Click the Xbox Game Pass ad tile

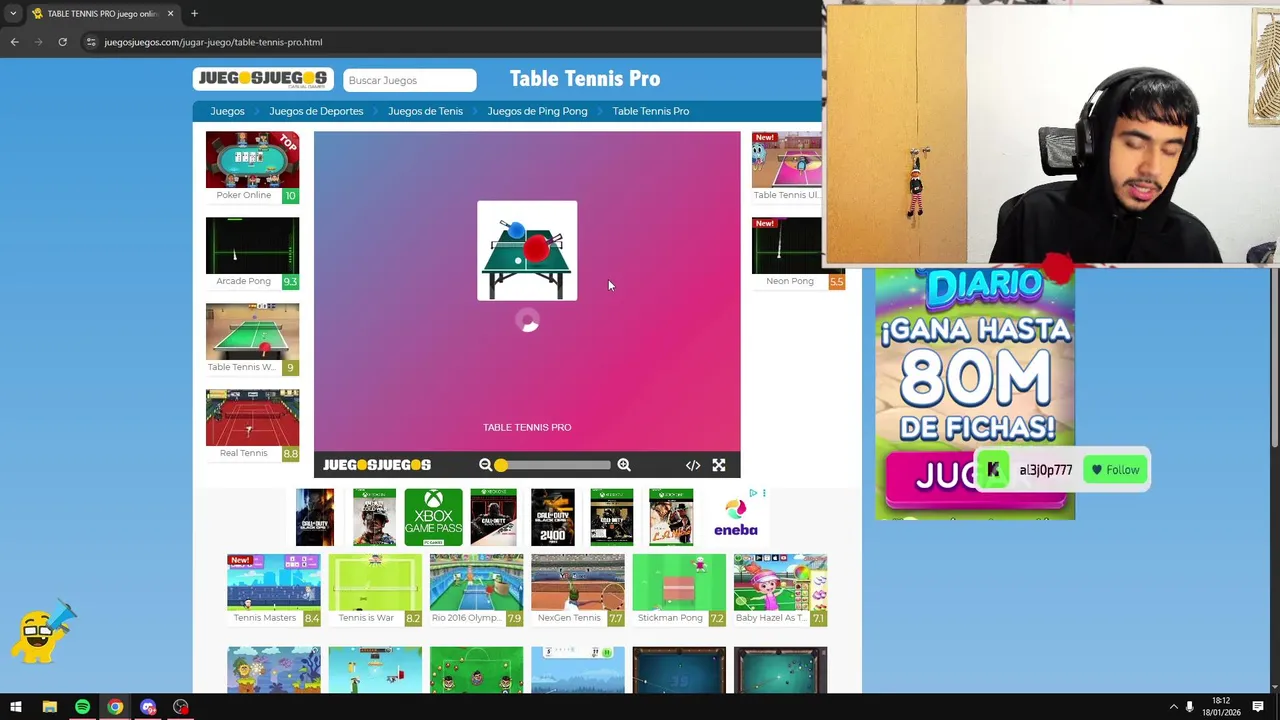[433, 517]
